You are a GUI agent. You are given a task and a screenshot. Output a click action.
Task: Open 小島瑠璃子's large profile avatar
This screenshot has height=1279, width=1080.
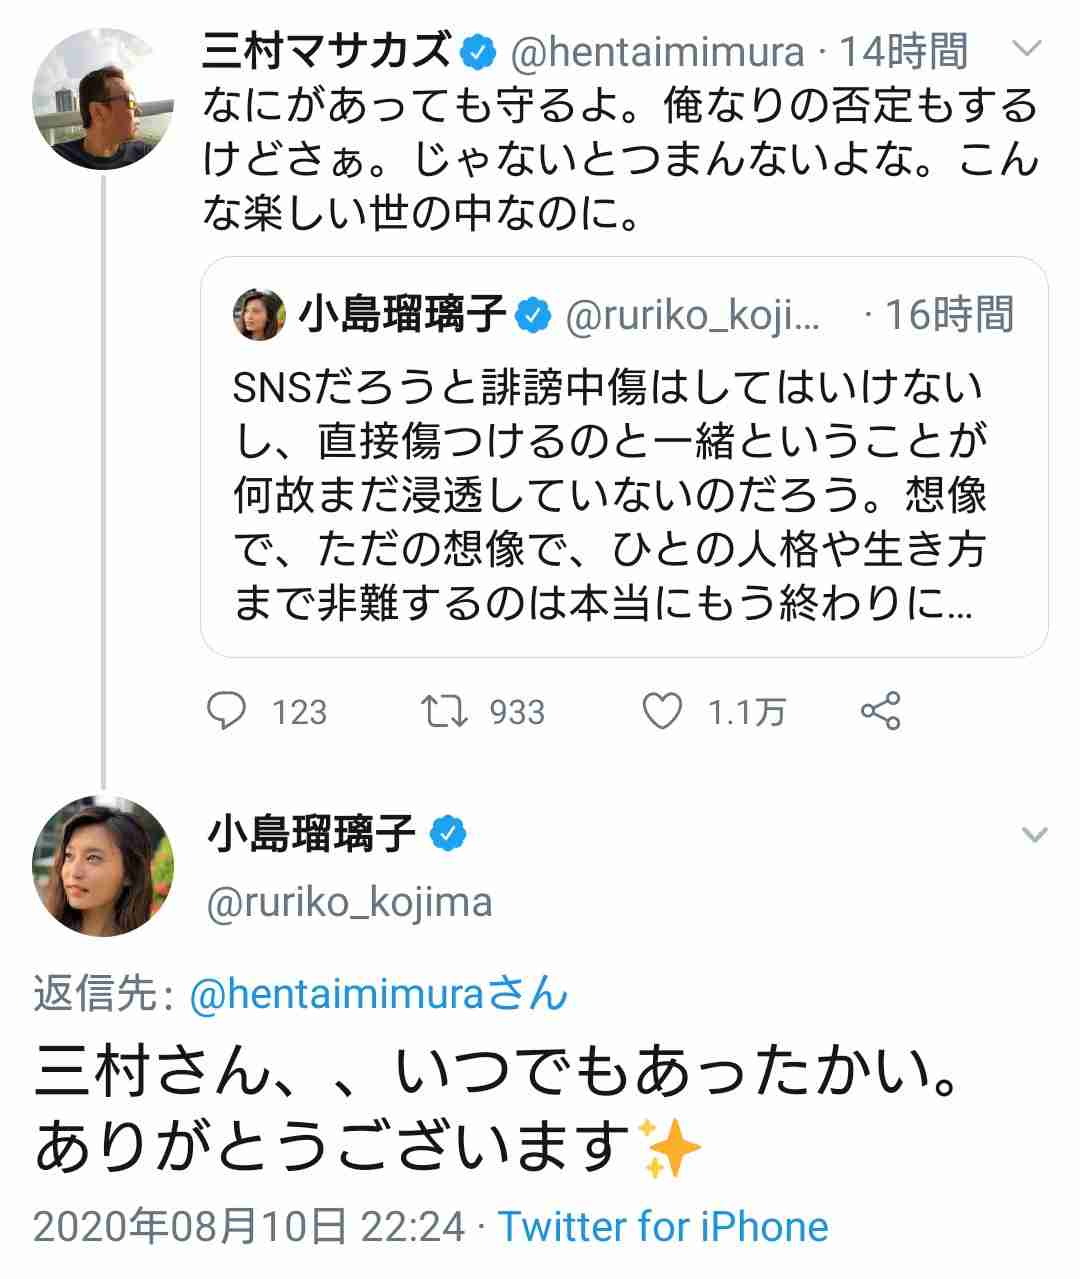[103, 867]
